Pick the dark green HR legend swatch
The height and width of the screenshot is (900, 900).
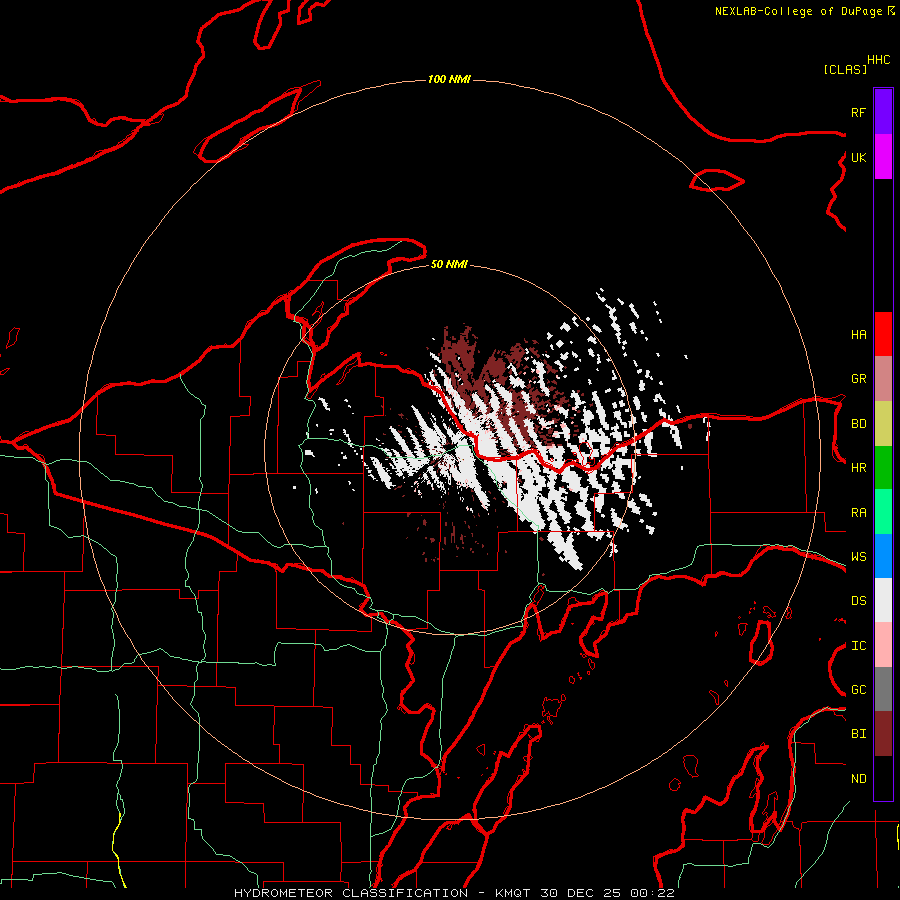(x=883, y=467)
